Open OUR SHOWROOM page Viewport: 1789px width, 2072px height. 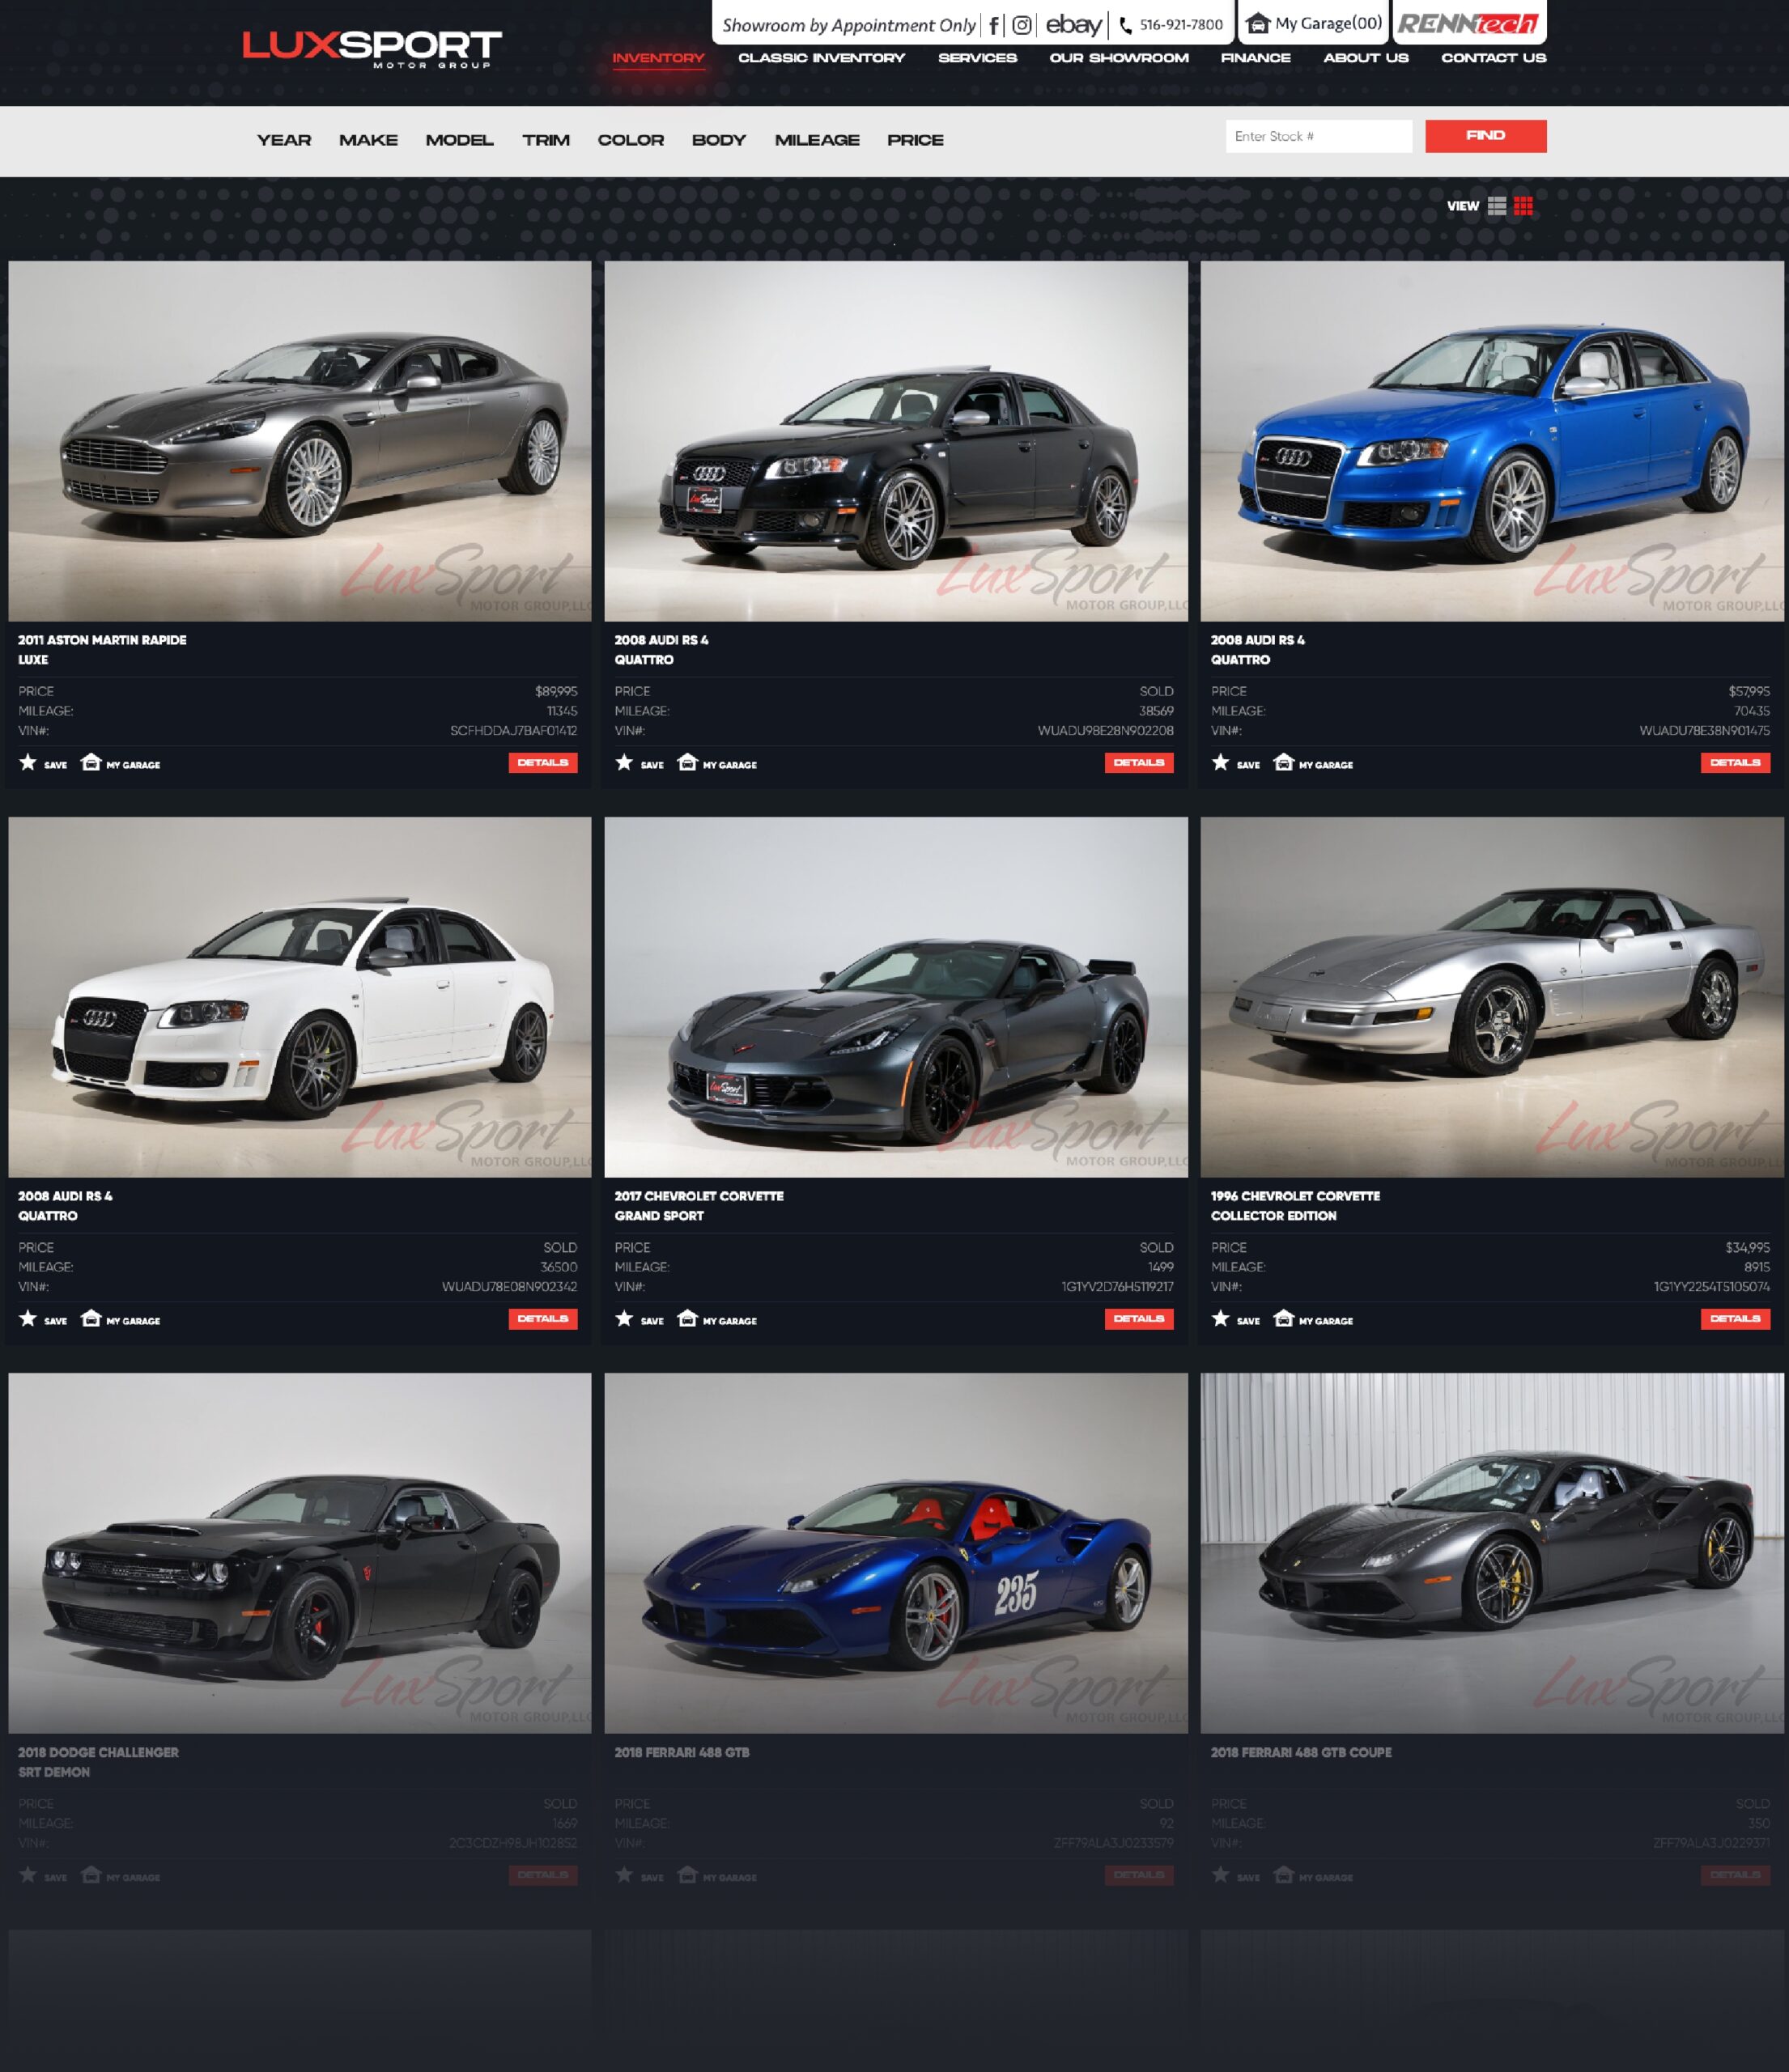point(1119,58)
